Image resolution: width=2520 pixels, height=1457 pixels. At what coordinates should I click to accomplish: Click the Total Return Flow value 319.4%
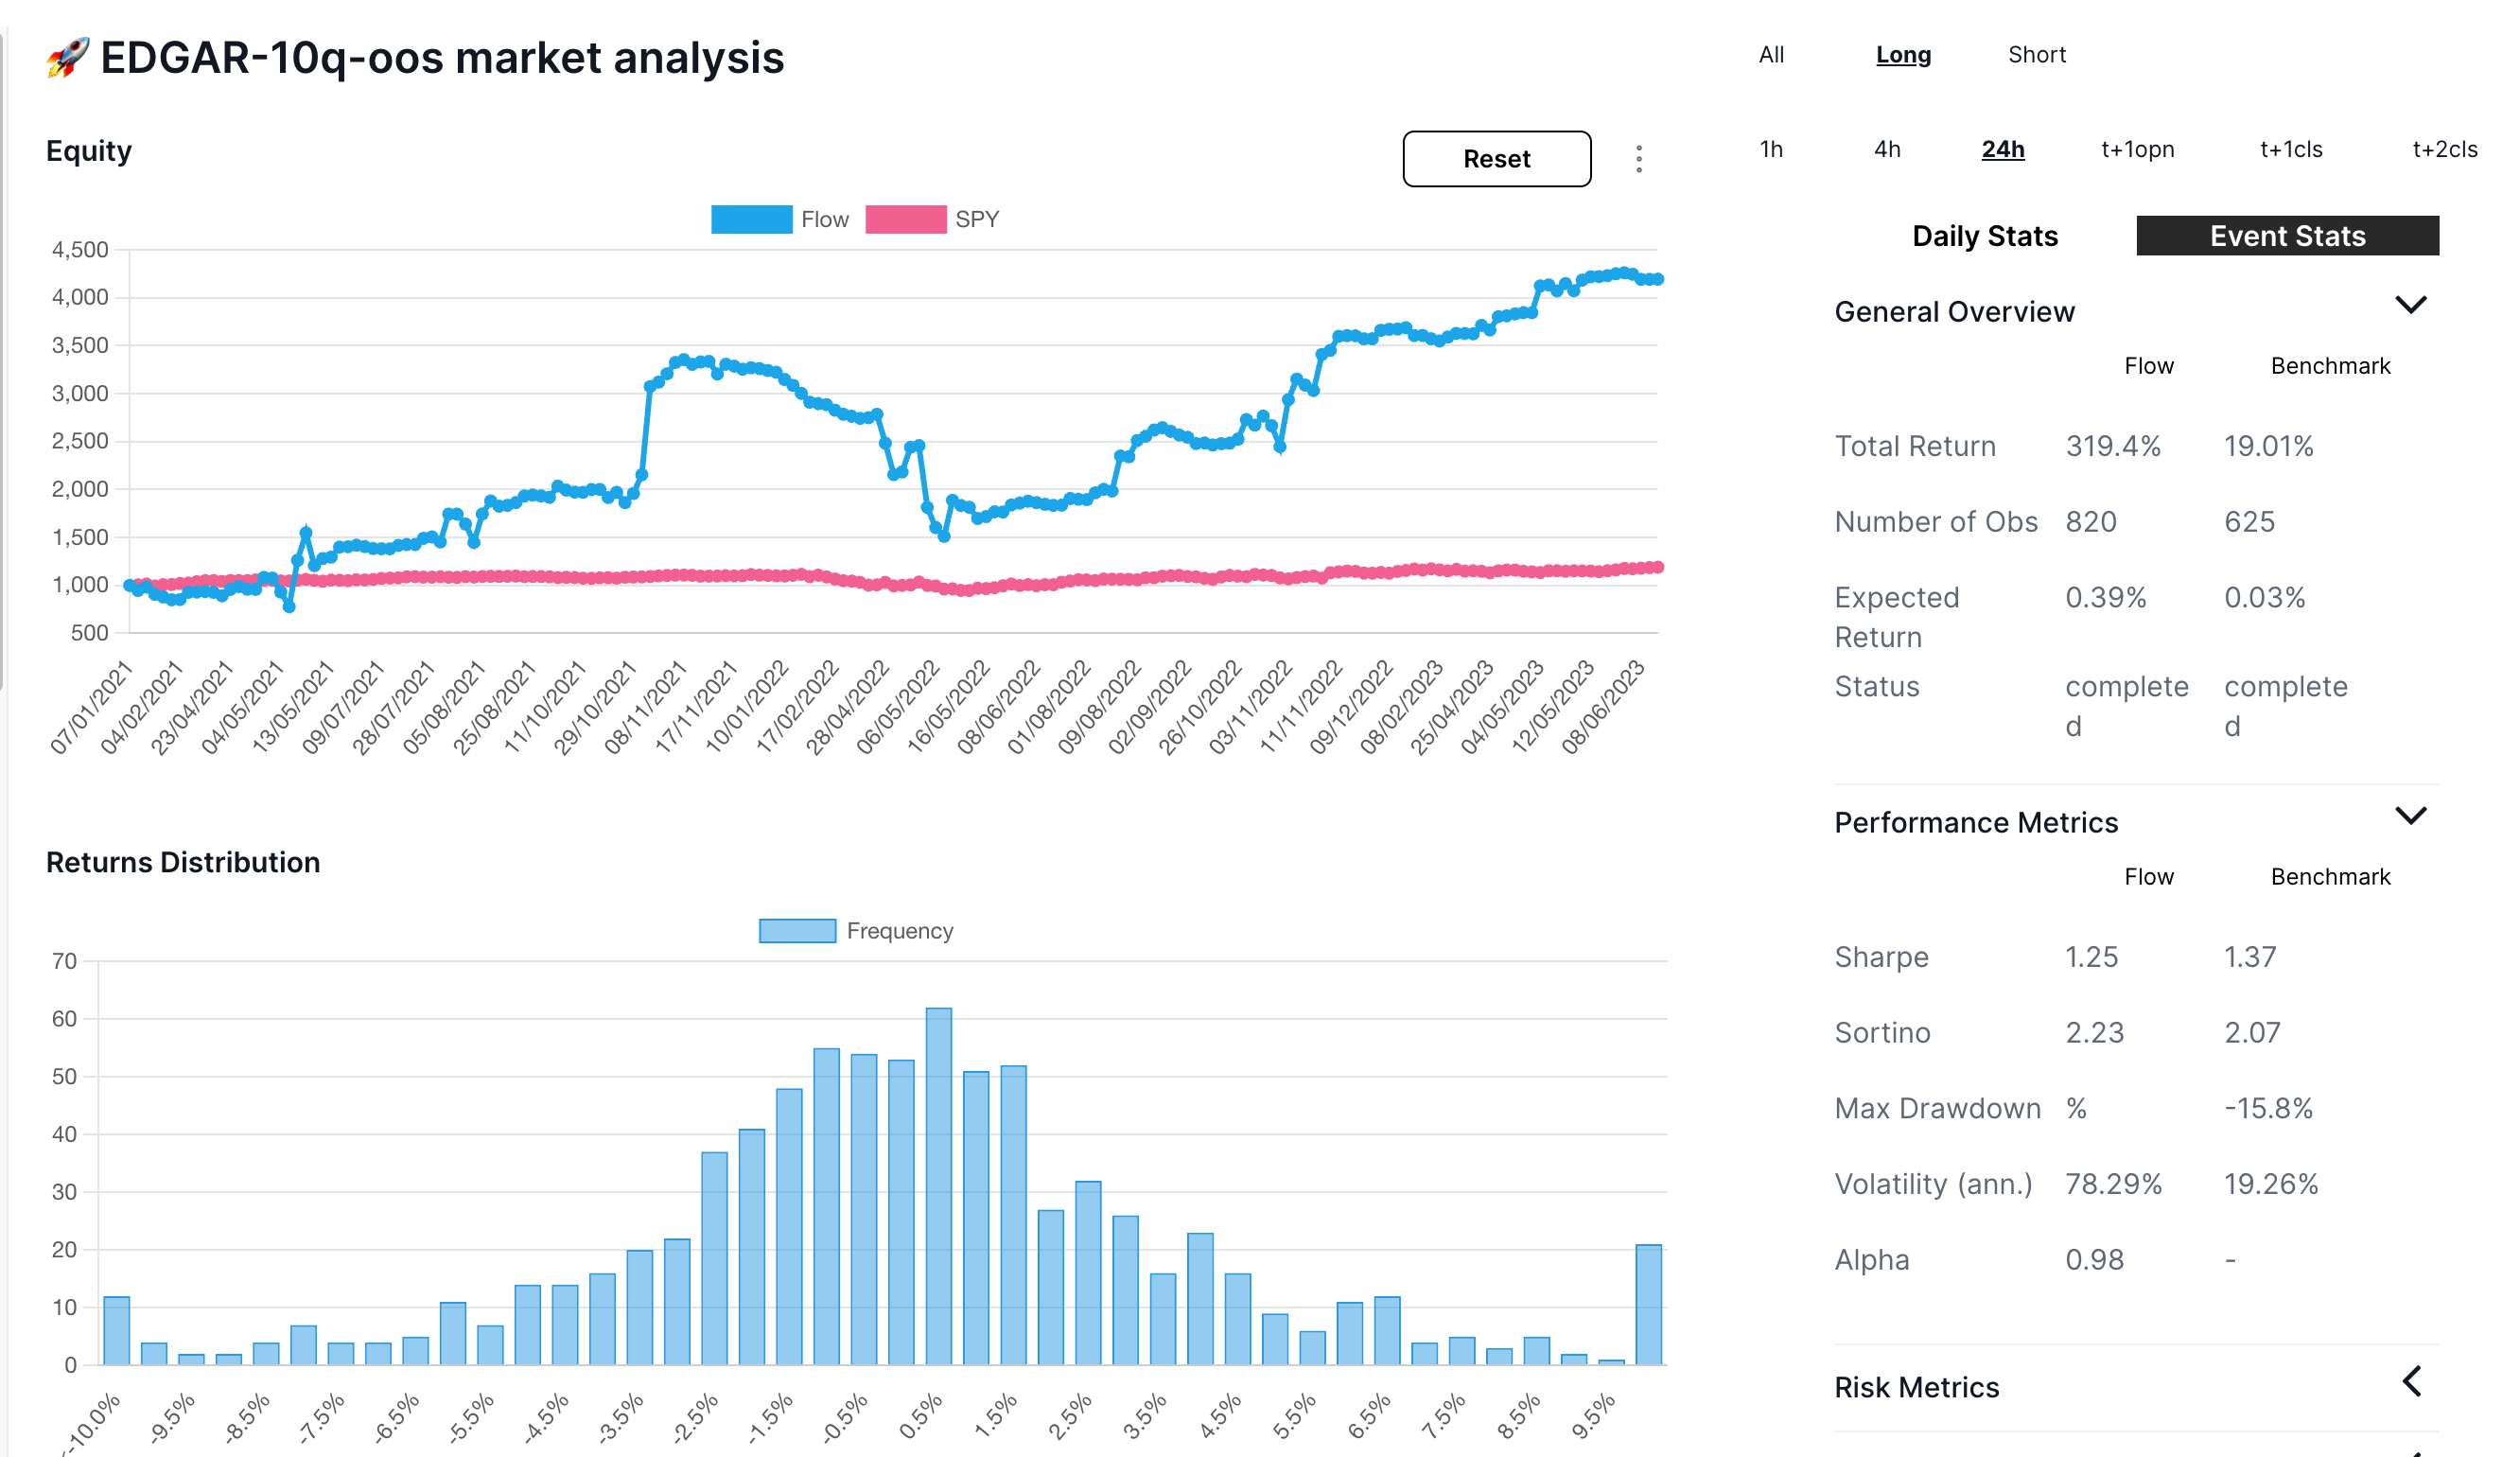tap(2112, 446)
